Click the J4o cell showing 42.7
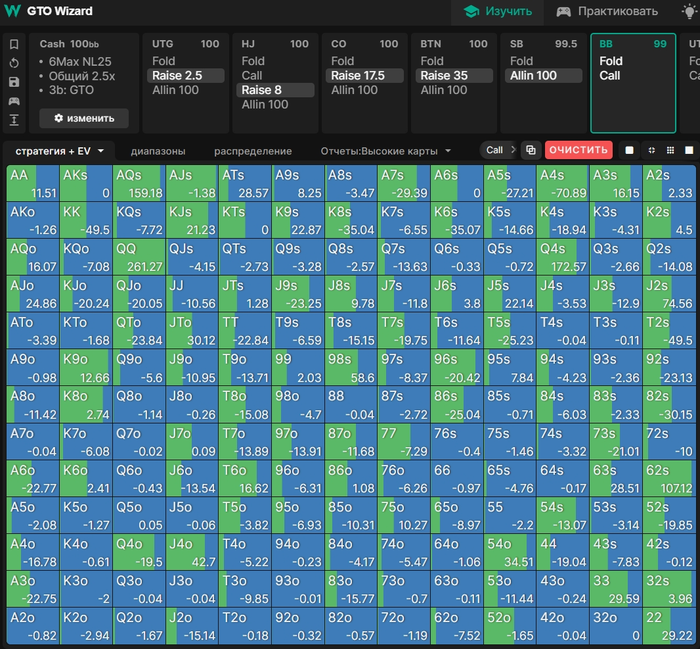The image size is (700, 649). click(x=192, y=553)
